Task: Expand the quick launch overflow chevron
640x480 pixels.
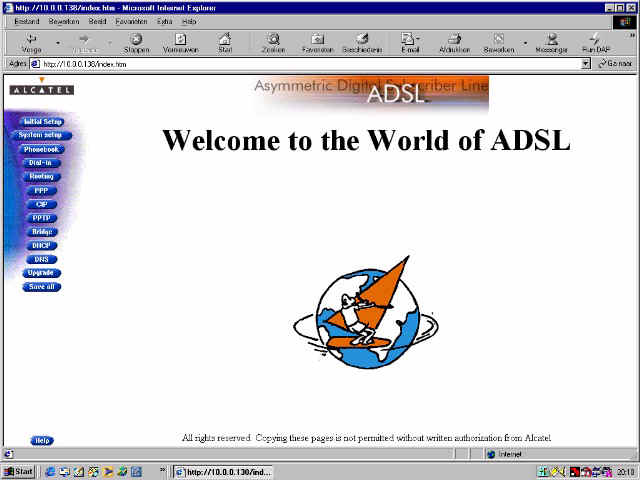Action: click(x=162, y=469)
